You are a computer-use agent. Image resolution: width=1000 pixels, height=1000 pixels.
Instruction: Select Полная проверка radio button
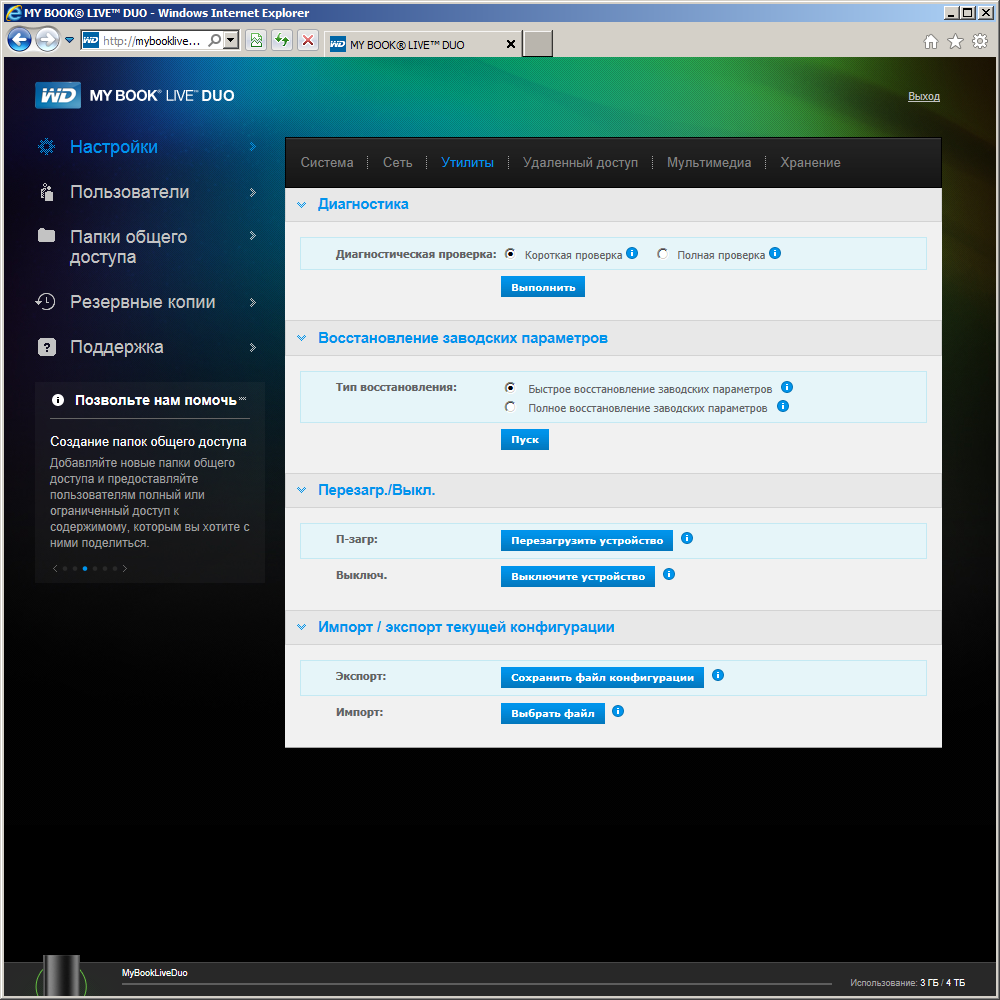tap(663, 254)
